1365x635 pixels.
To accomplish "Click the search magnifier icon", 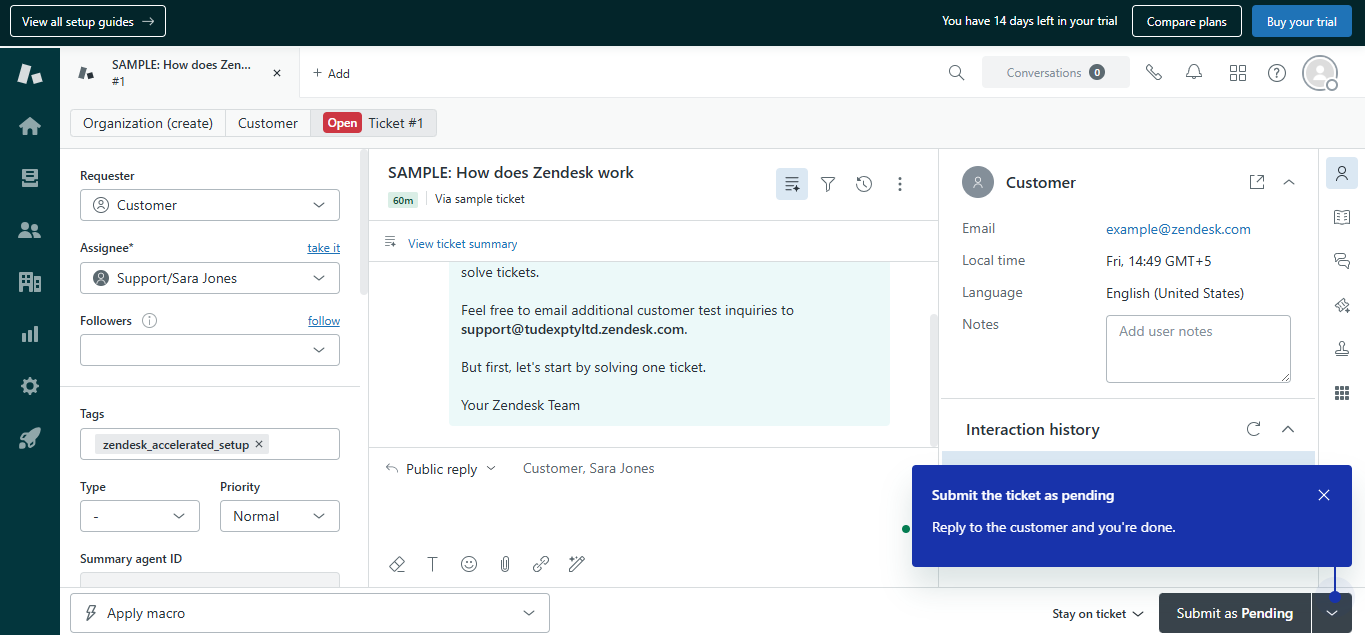I will (x=956, y=72).
